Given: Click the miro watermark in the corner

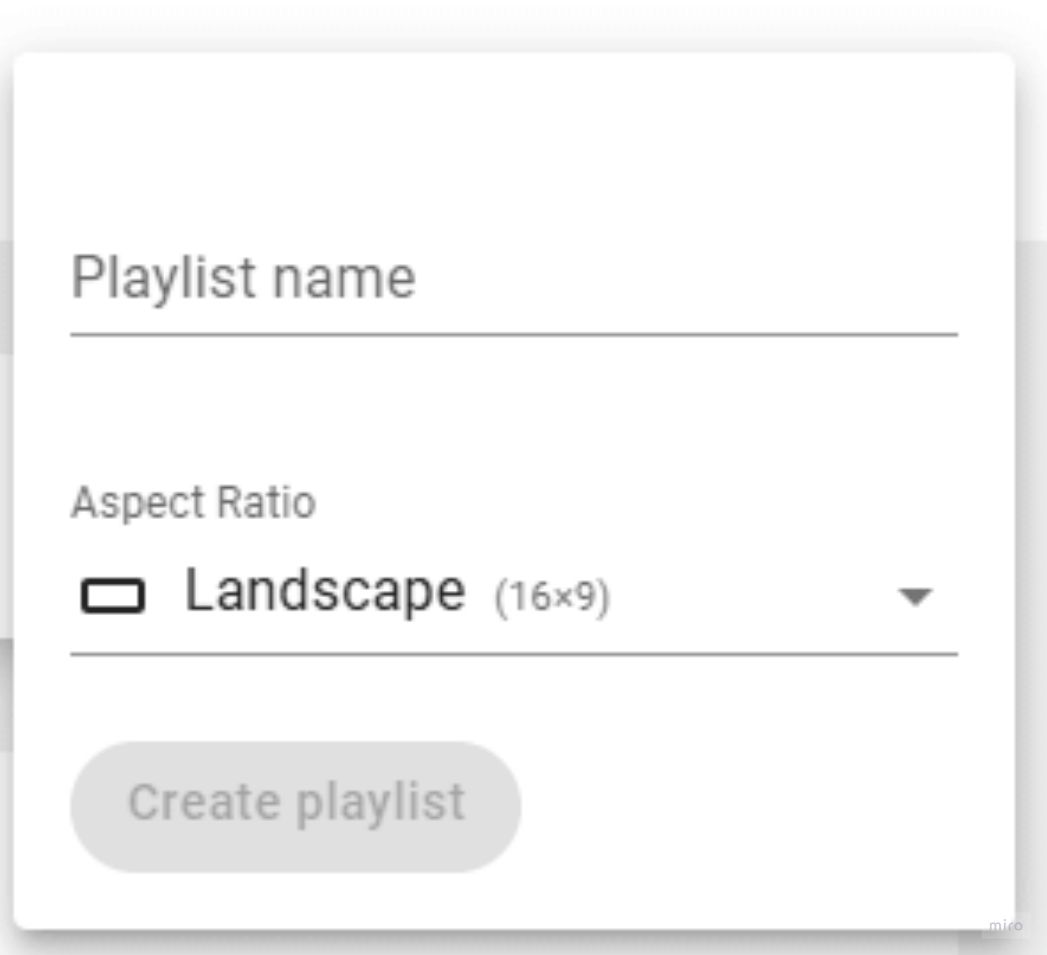Looking at the screenshot, I should (1003, 925).
